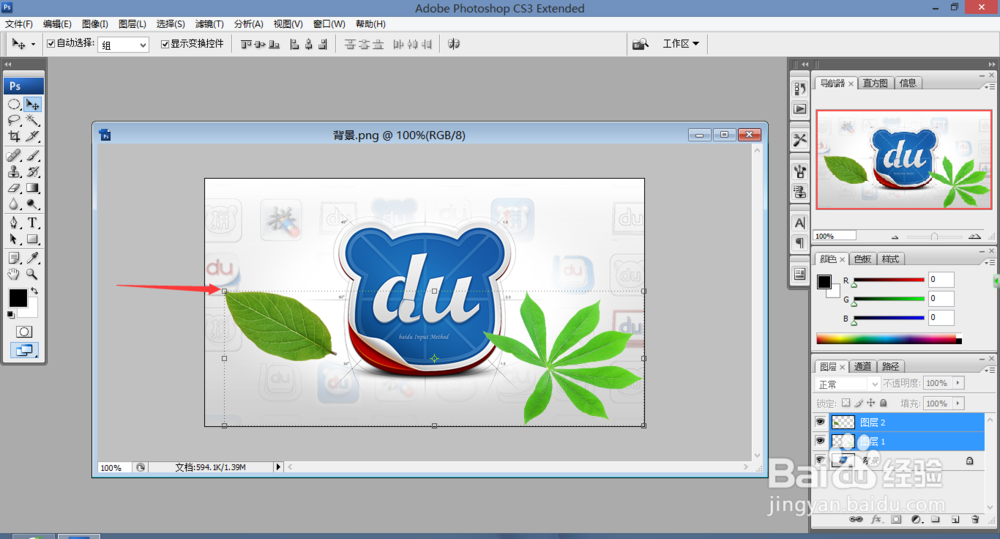The image size is (1000, 539).
Task: Select the Pen tool
Action: (x=14, y=223)
